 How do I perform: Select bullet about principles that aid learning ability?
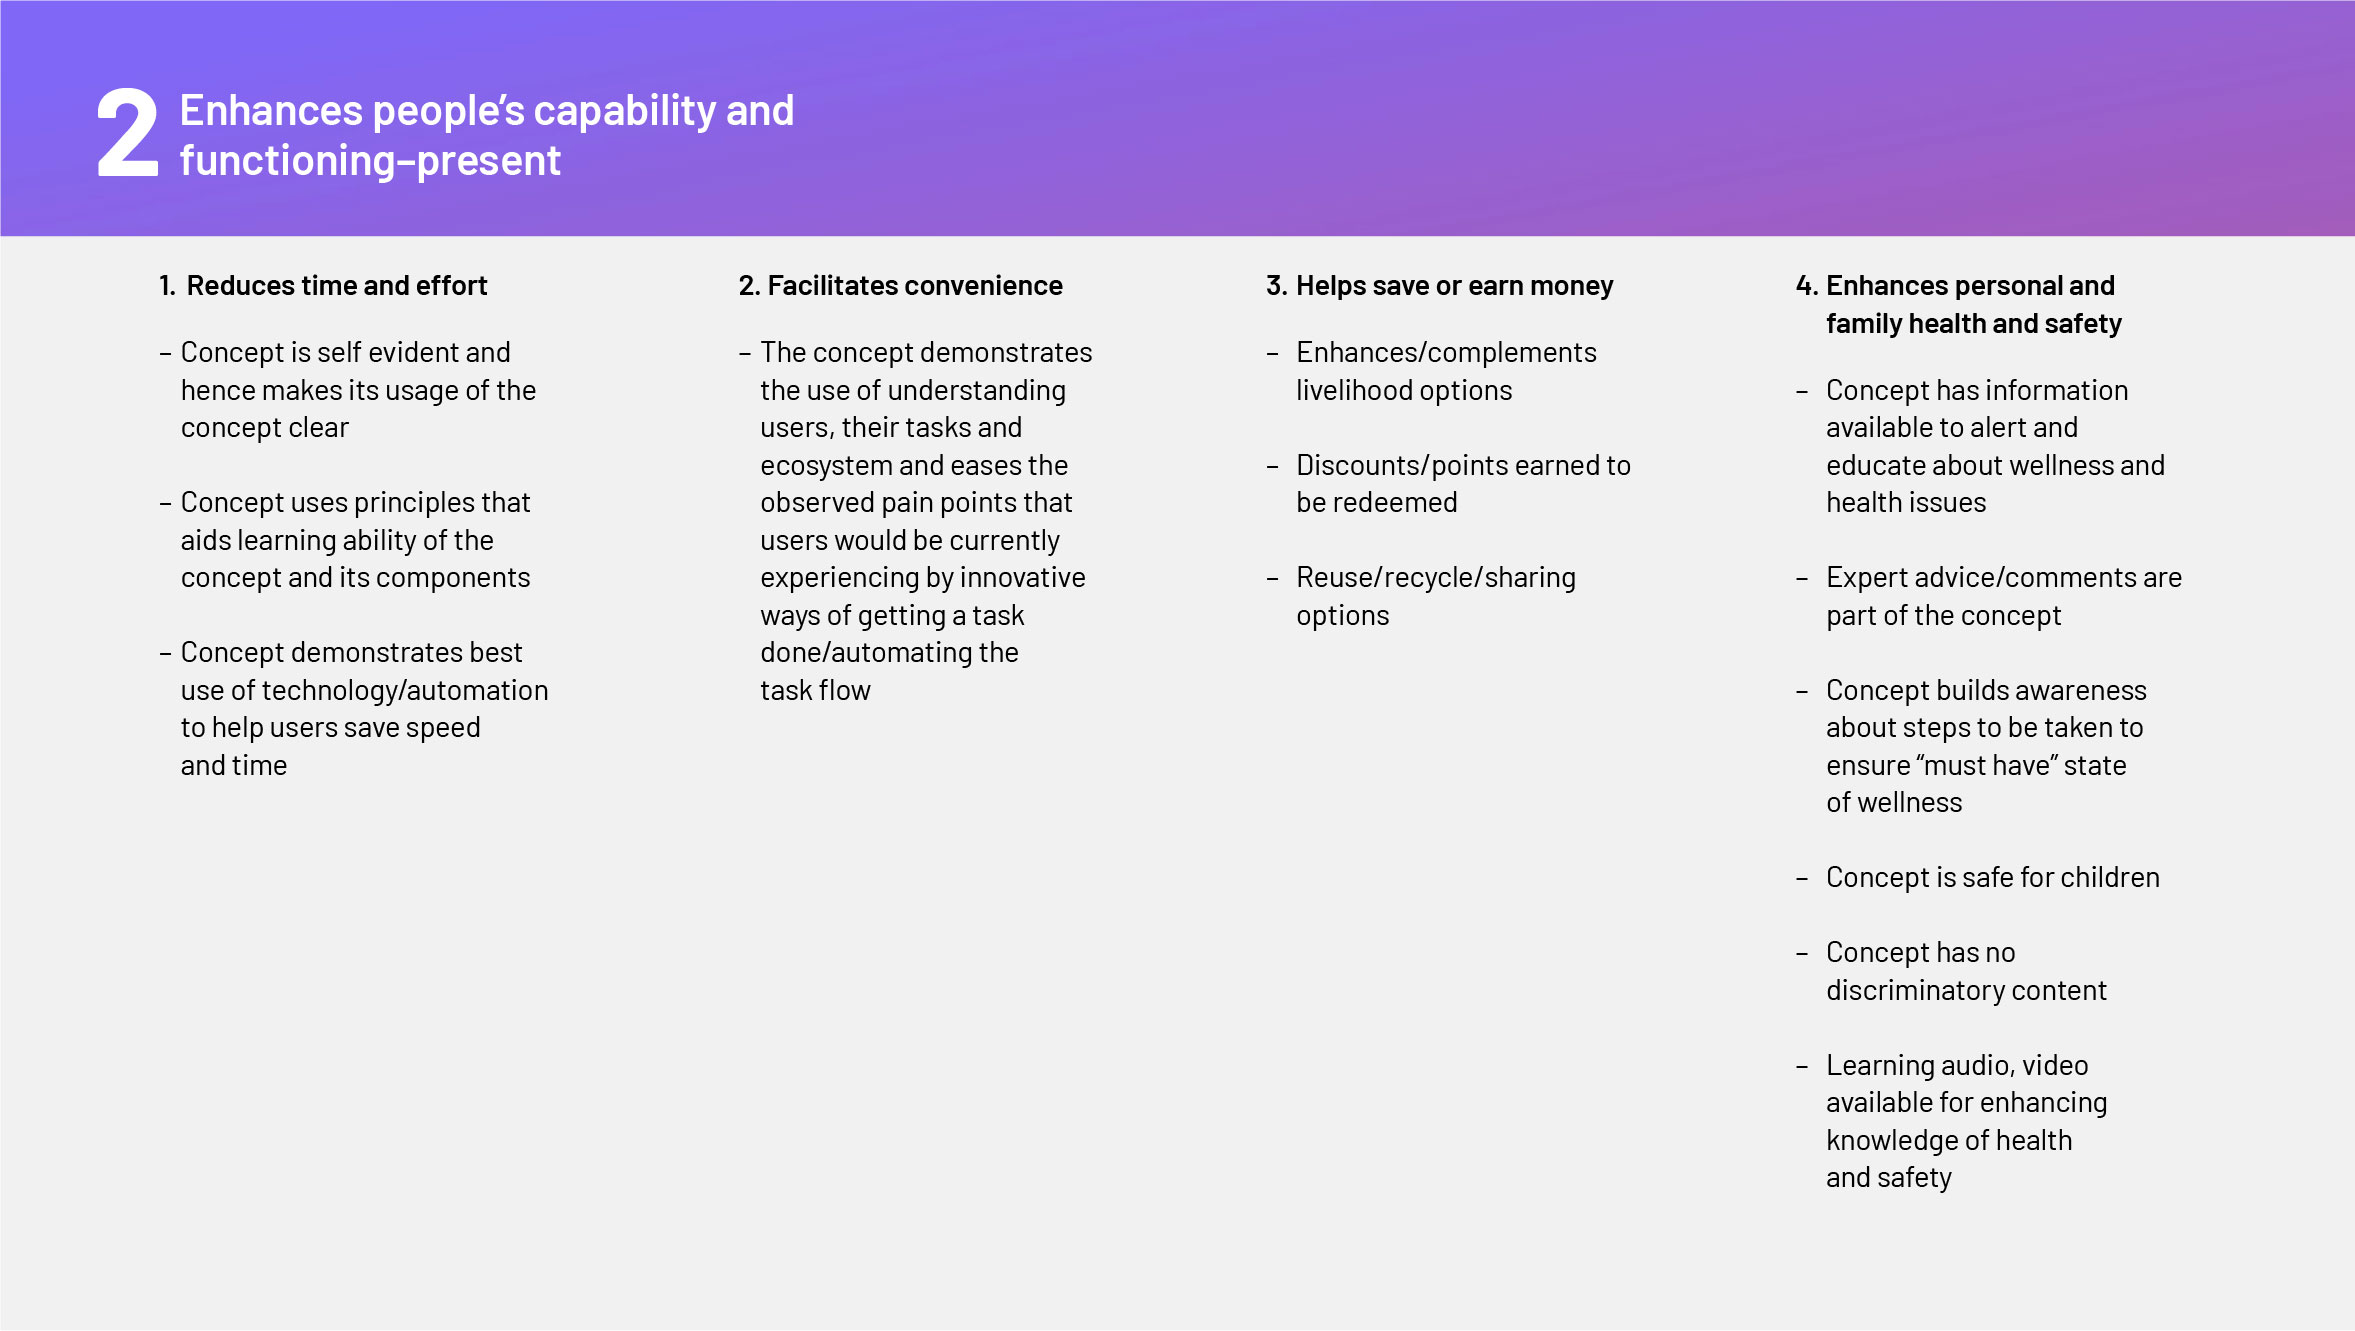point(355,540)
